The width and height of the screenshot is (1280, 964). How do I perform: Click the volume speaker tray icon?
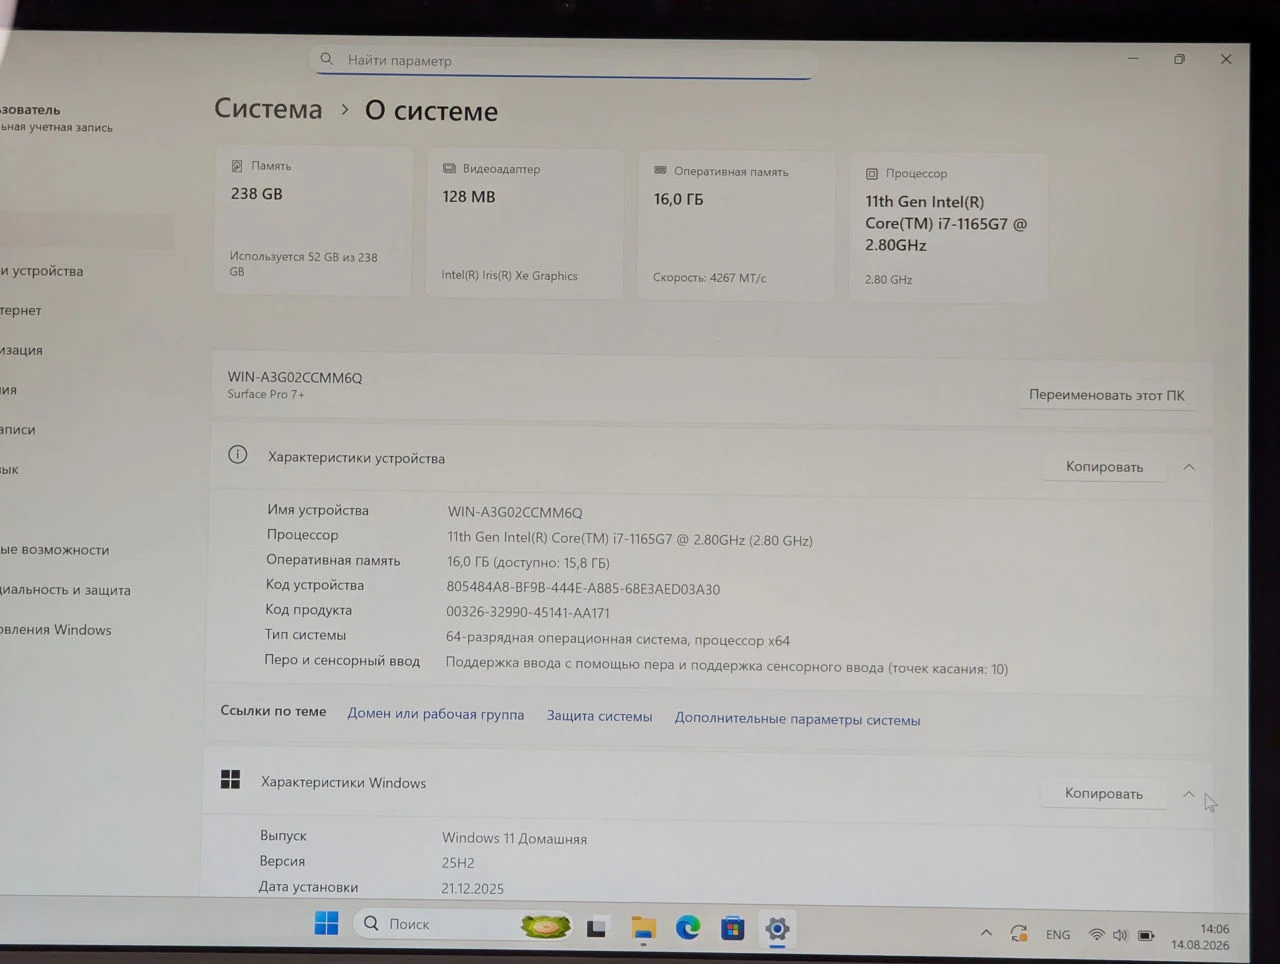1120,935
